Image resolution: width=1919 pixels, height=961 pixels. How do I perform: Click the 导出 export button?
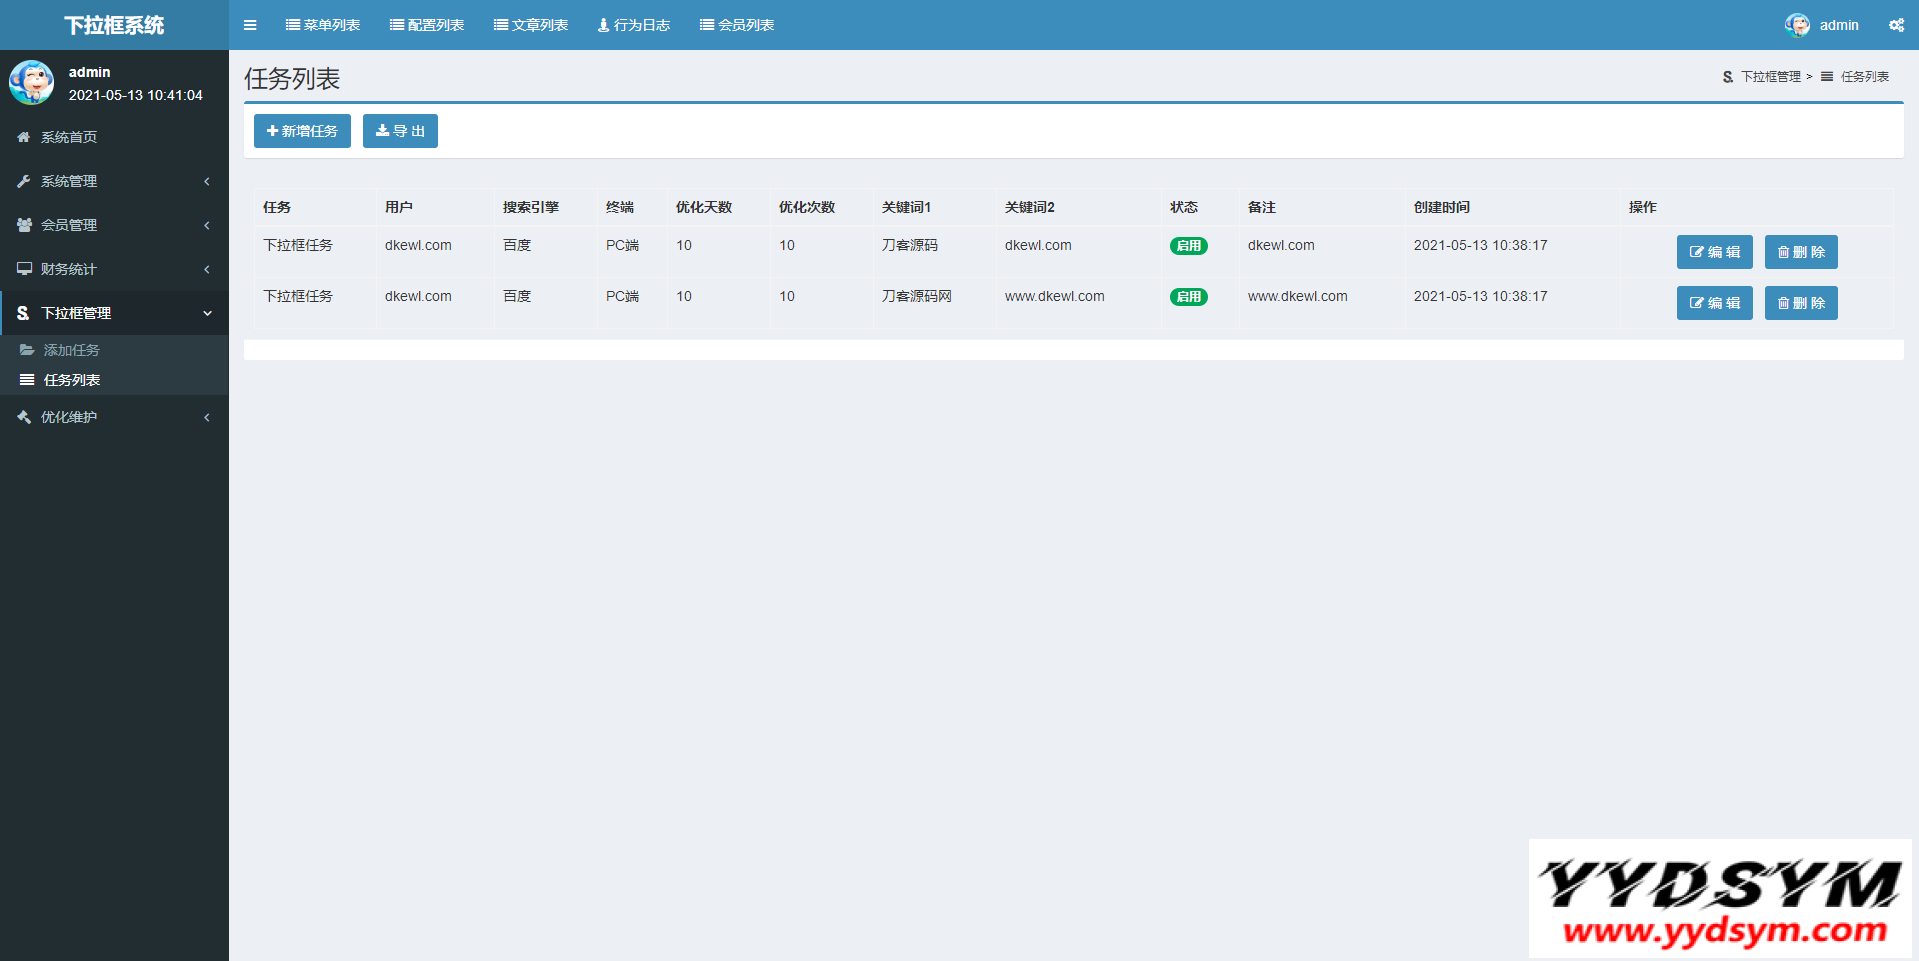point(400,131)
